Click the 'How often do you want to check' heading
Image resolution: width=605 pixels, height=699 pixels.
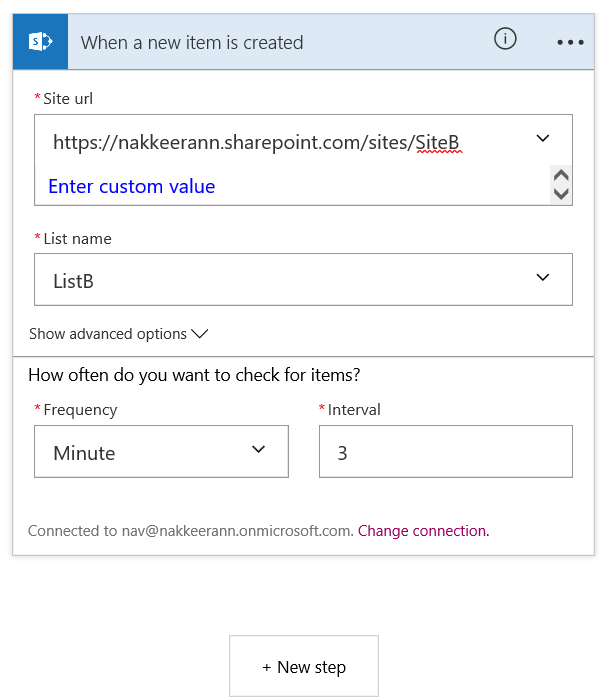pyautogui.click(x=194, y=376)
